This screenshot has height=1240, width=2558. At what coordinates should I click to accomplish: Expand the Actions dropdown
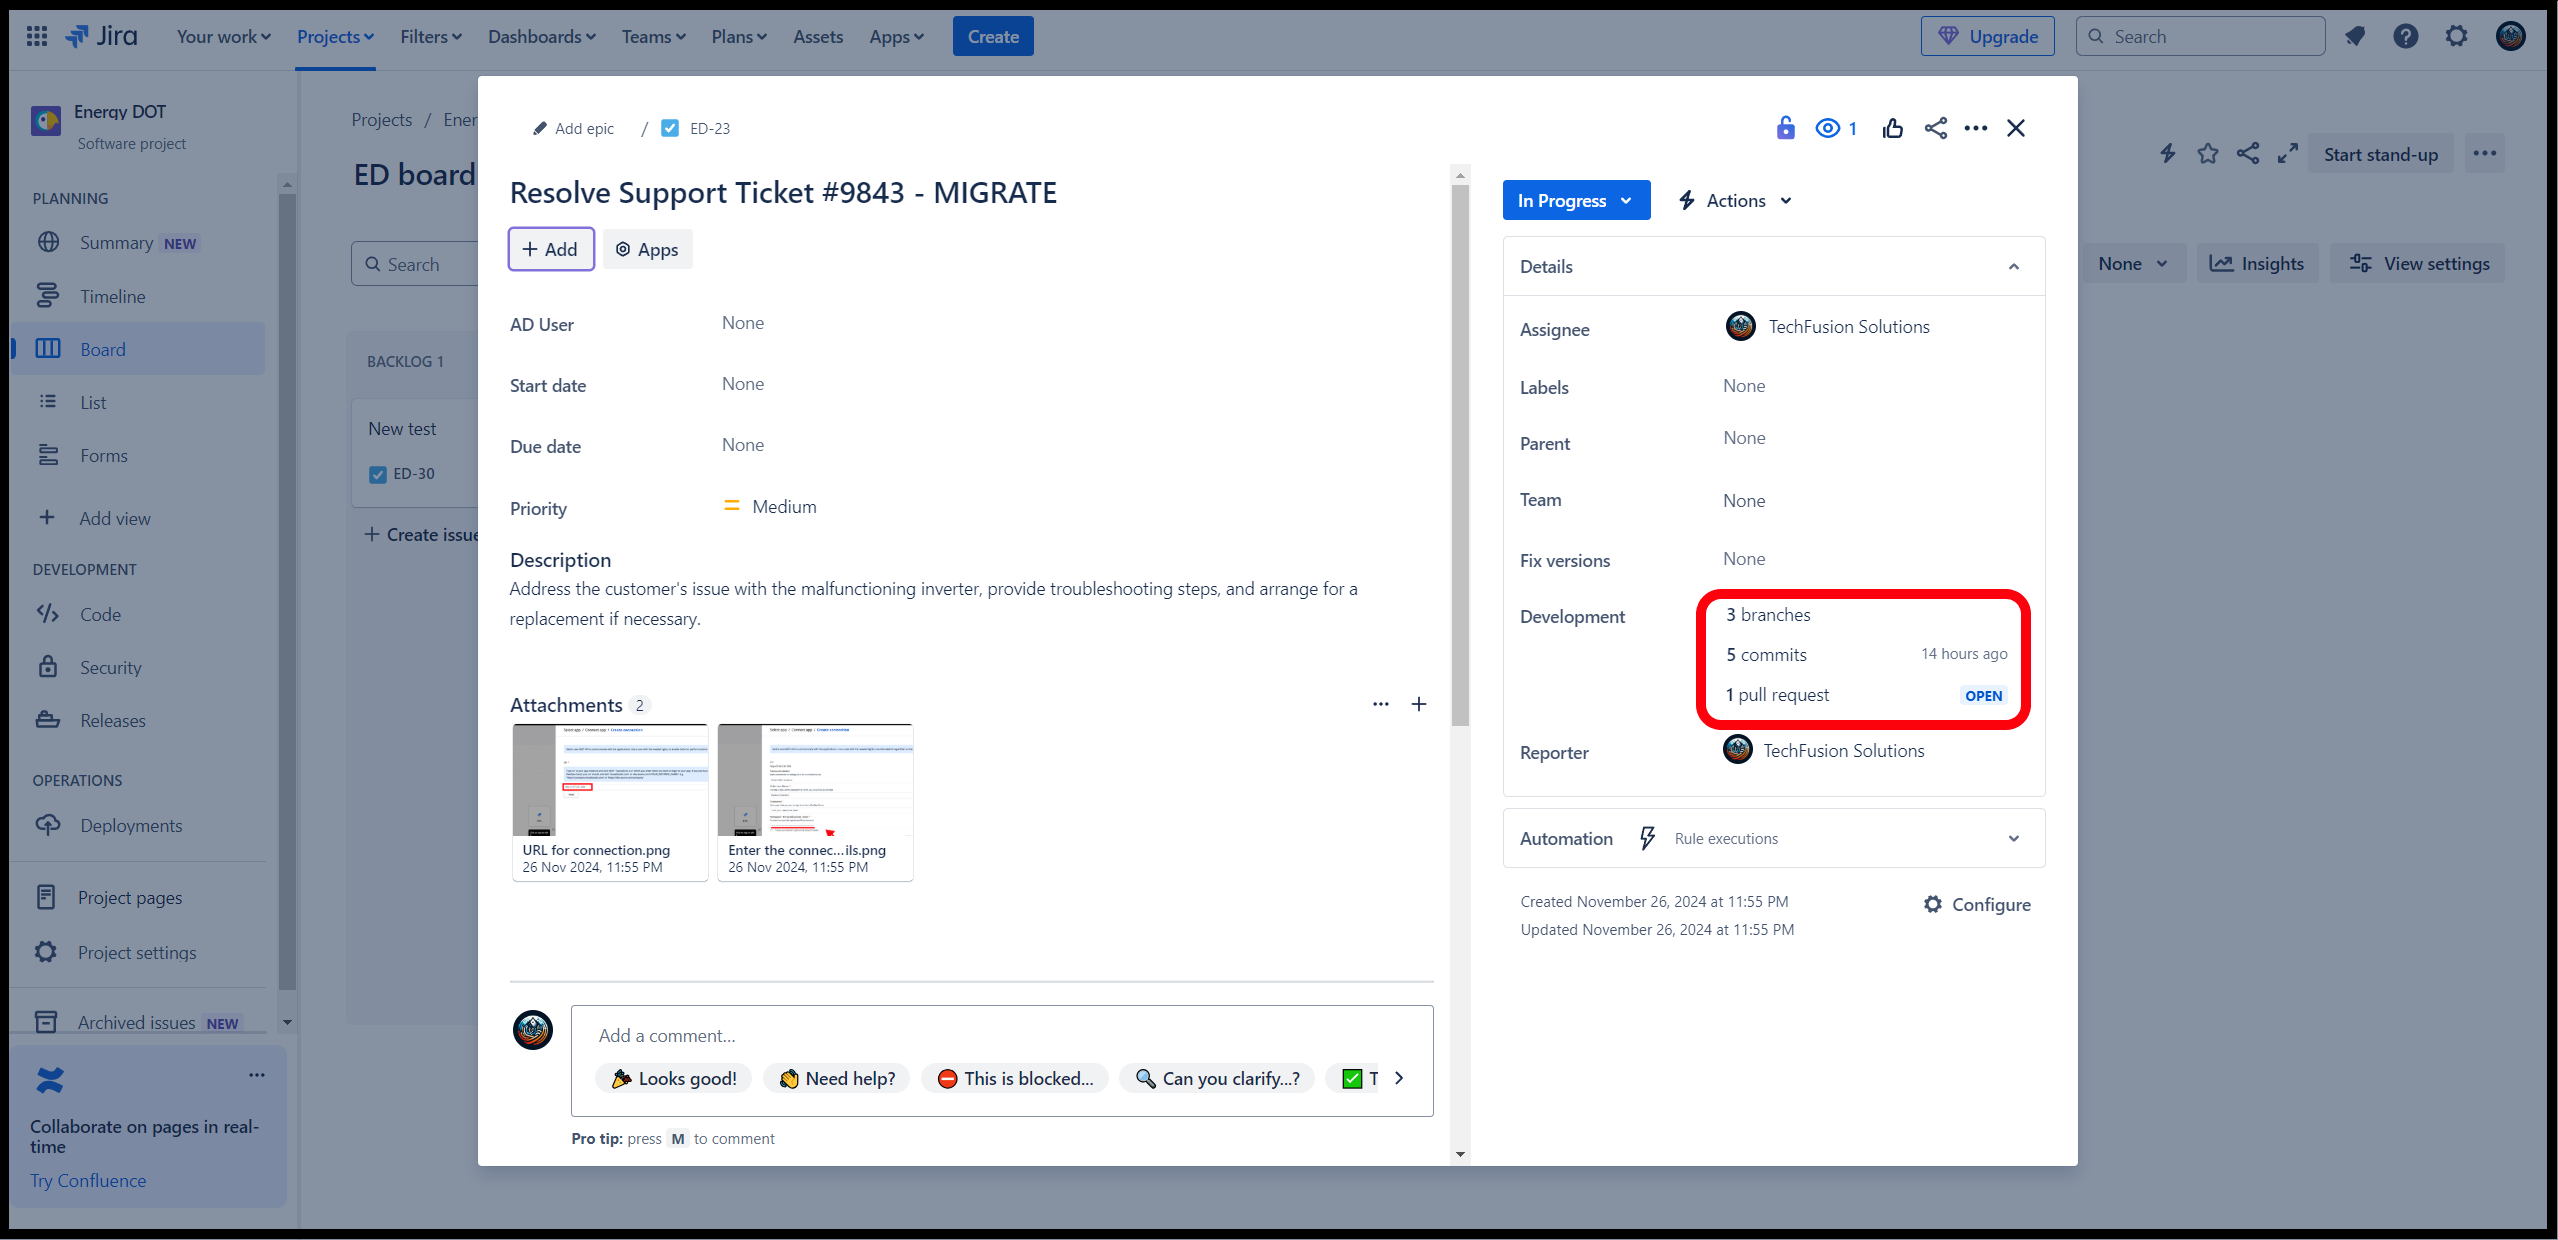tap(1735, 200)
